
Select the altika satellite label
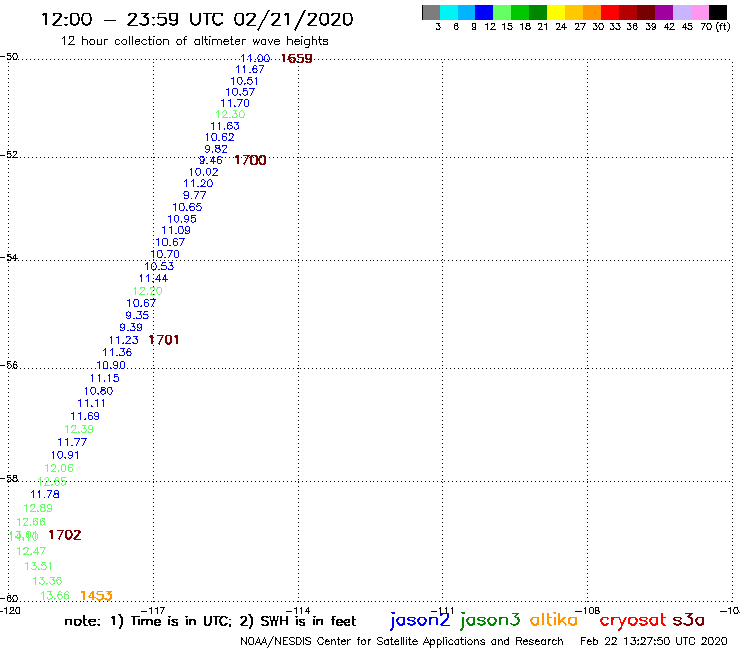pyautogui.click(x=554, y=619)
